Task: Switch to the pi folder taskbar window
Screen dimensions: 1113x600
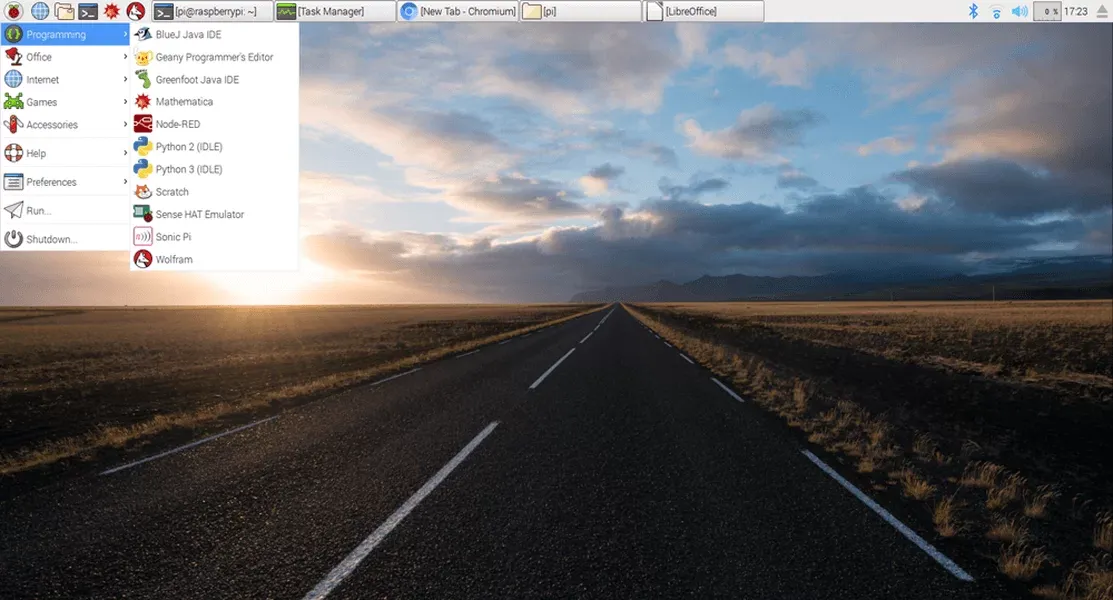Action: [581, 11]
